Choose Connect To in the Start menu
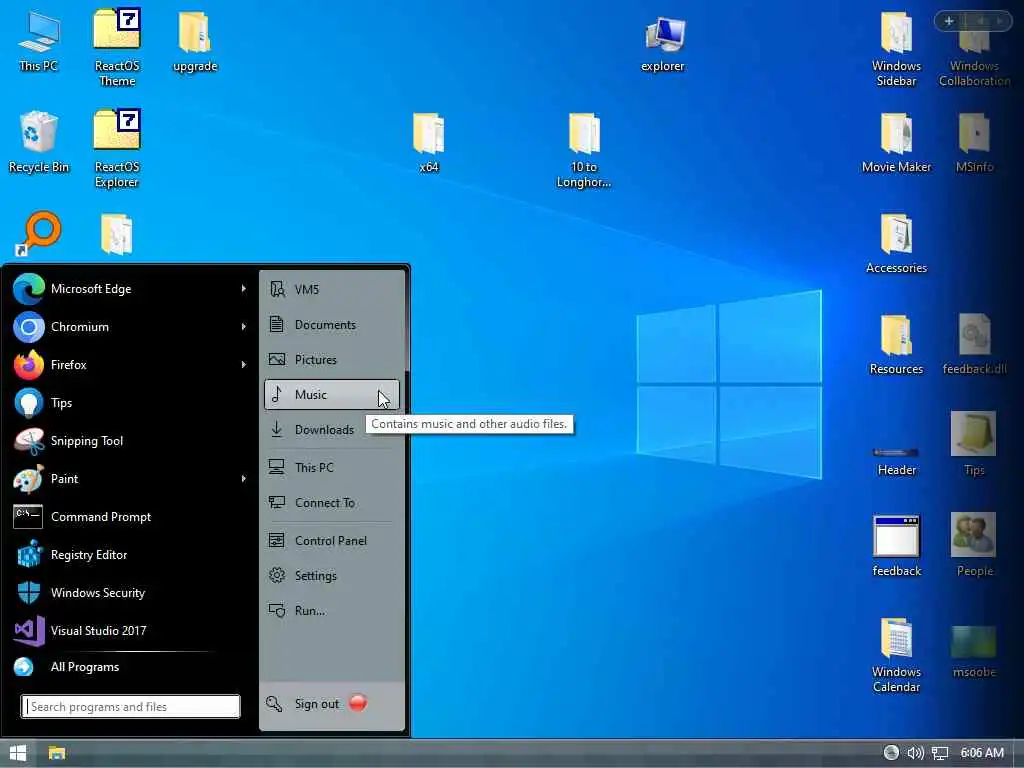Viewport: 1024px width, 768px height. 332,503
